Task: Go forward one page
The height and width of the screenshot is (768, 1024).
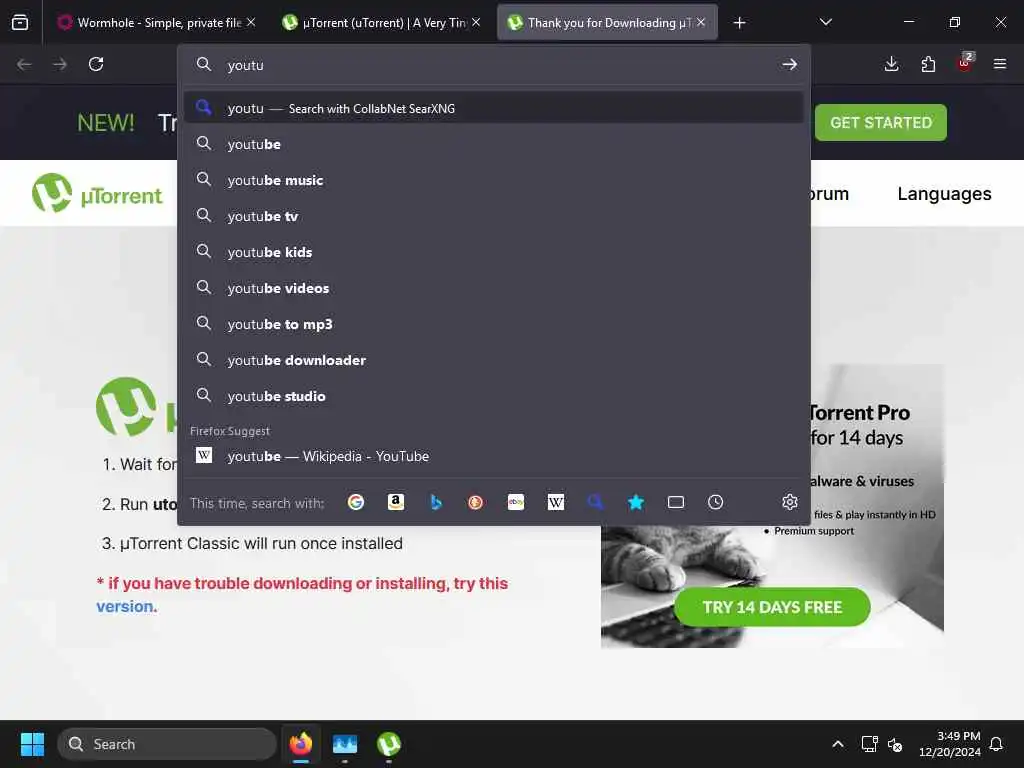Action: pyautogui.click(x=60, y=64)
